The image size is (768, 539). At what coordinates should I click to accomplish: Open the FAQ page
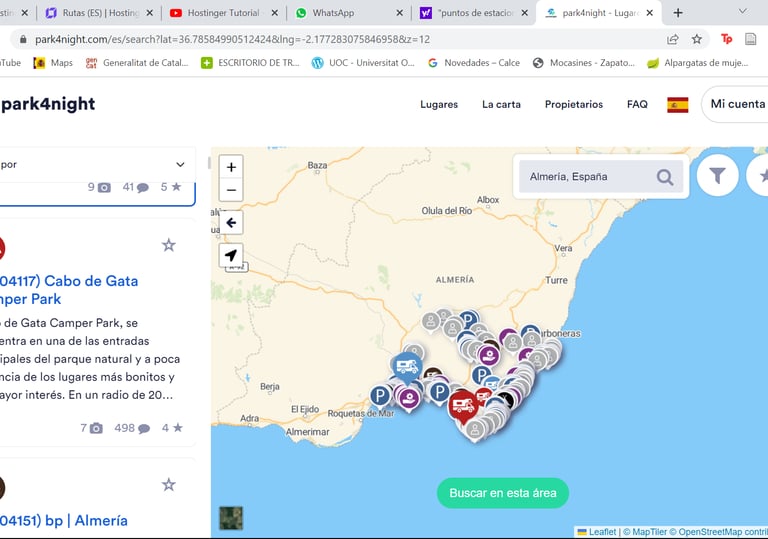[637, 104]
